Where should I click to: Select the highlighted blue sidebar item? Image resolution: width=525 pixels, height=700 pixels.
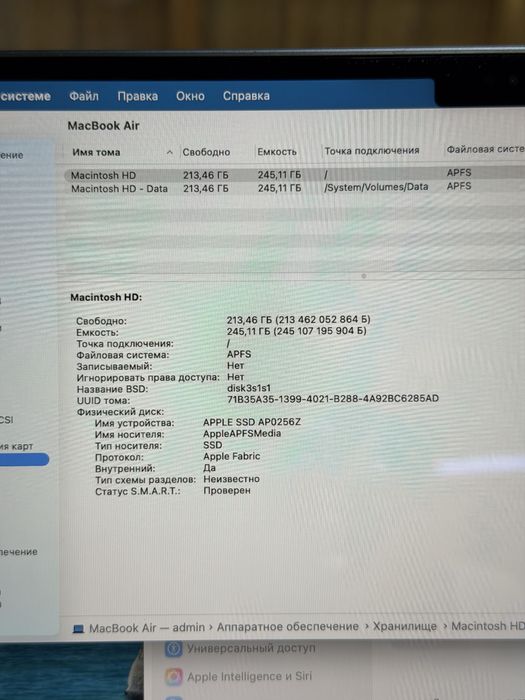click(24, 459)
